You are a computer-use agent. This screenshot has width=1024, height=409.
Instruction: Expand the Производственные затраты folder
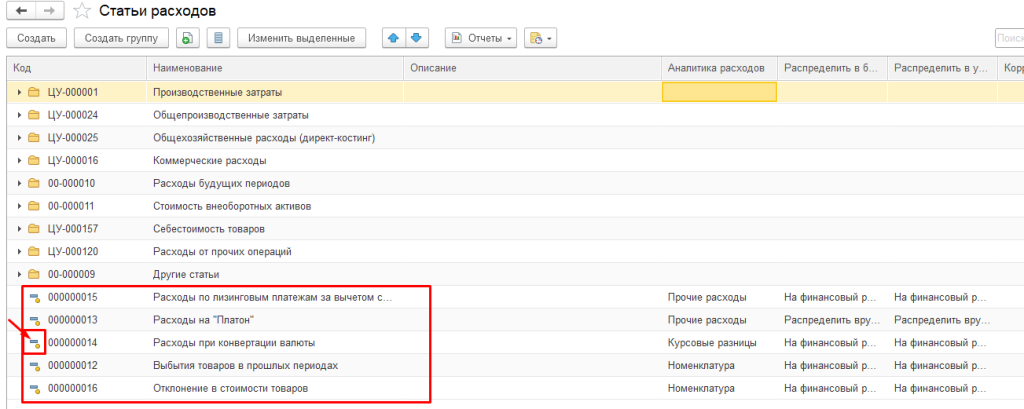18,92
